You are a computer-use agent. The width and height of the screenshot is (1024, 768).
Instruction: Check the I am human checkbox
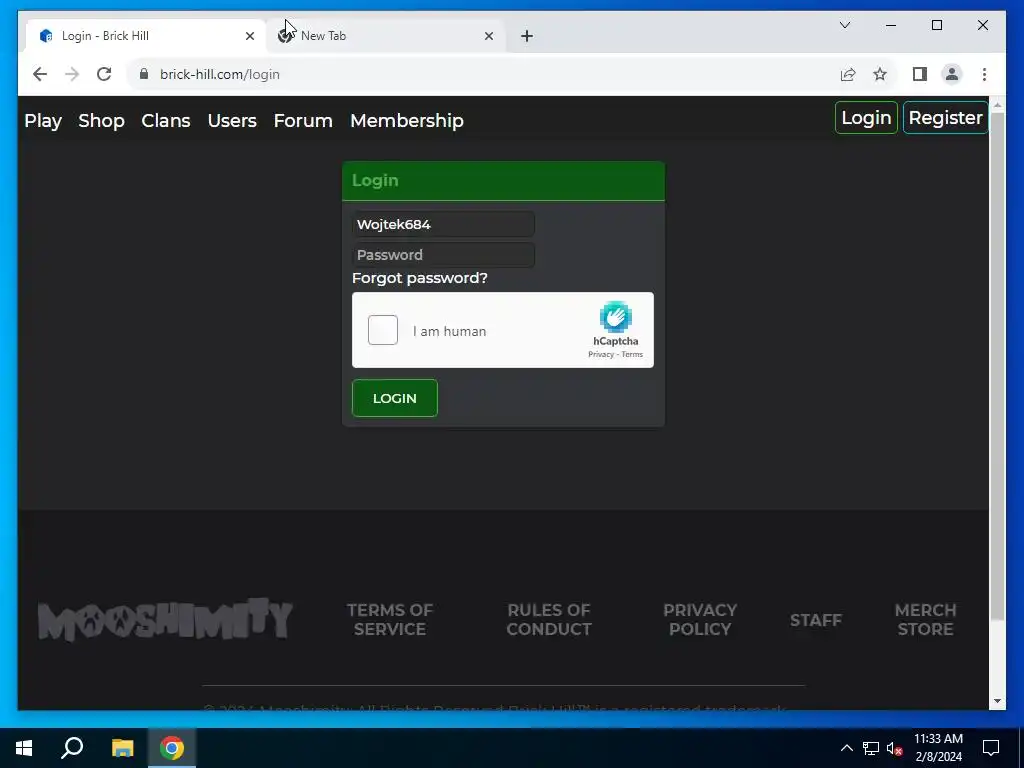(383, 330)
